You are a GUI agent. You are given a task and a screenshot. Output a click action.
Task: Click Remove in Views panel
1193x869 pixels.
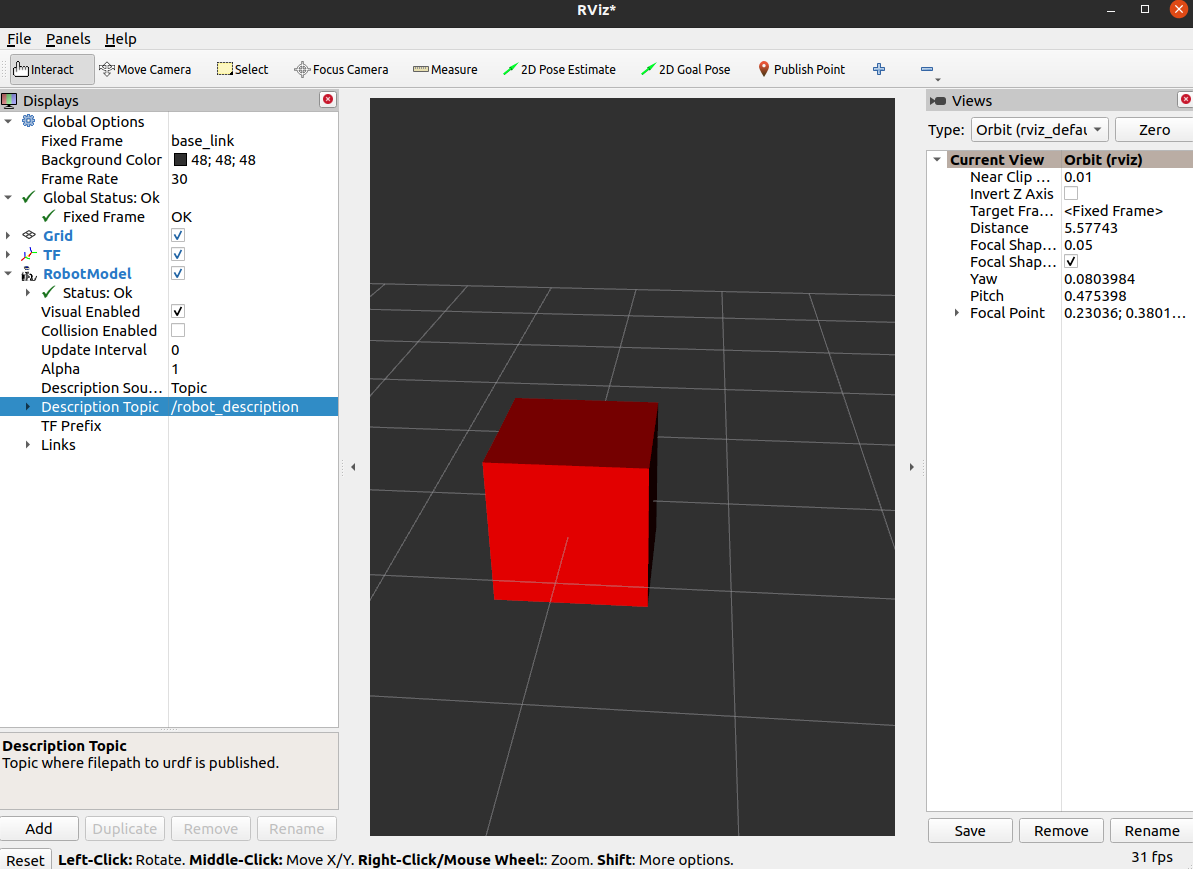(x=1061, y=831)
